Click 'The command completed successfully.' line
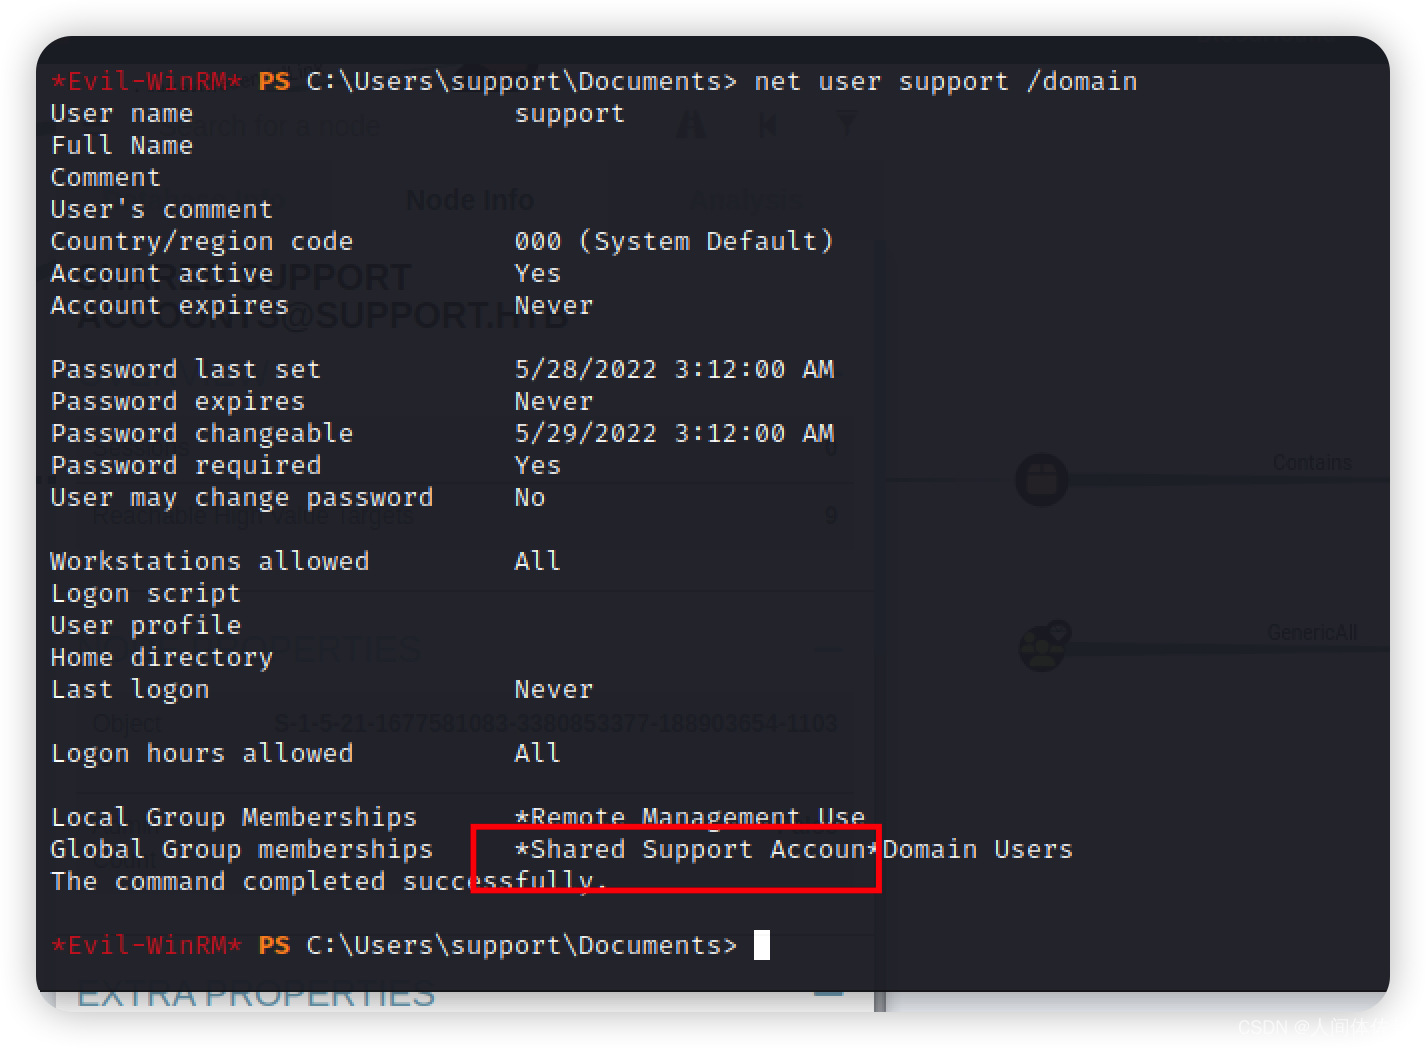The width and height of the screenshot is (1426, 1048). 330,881
